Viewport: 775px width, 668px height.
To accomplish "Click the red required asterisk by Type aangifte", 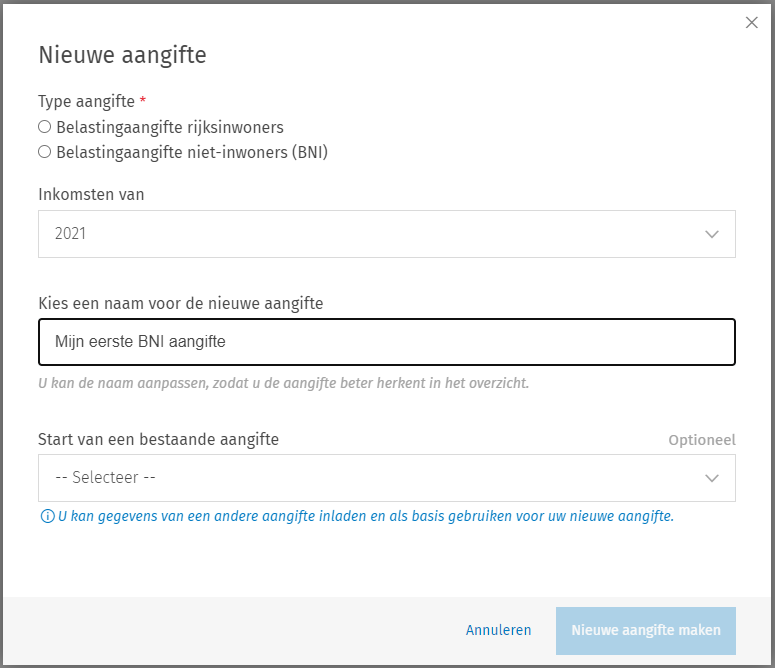I will pos(143,102).
